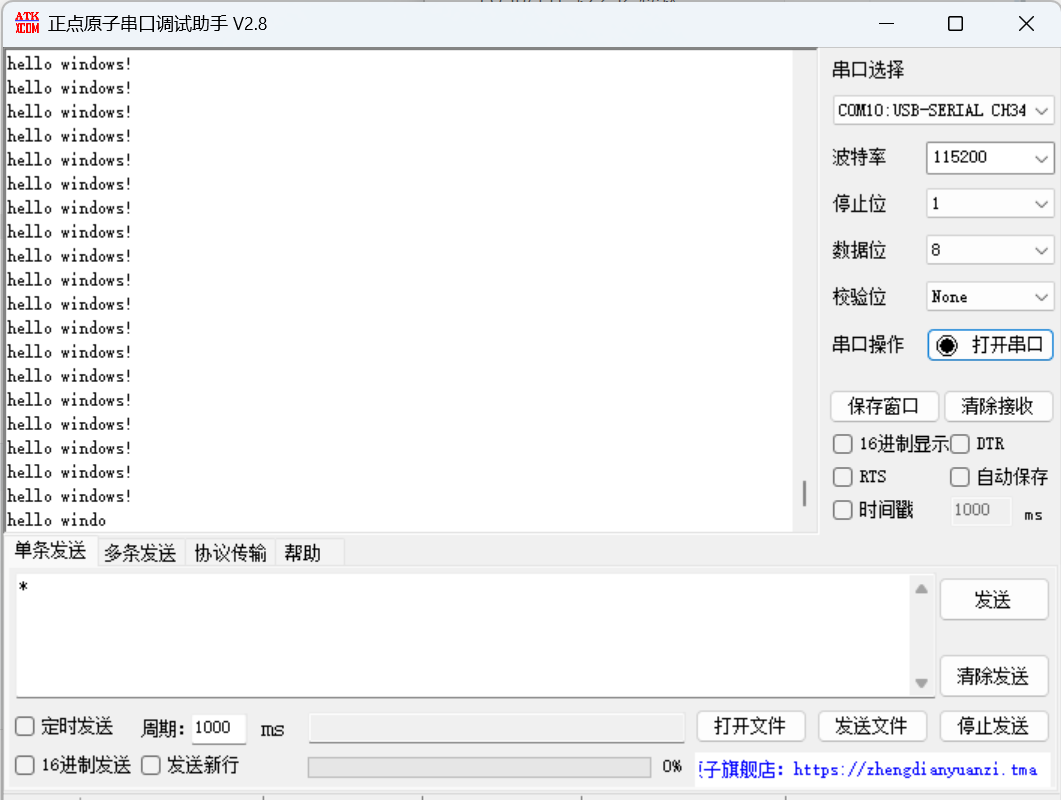Screen dimensions: 1061x800
Task: Click the last line "hello windo"
Action: coord(57,520)
